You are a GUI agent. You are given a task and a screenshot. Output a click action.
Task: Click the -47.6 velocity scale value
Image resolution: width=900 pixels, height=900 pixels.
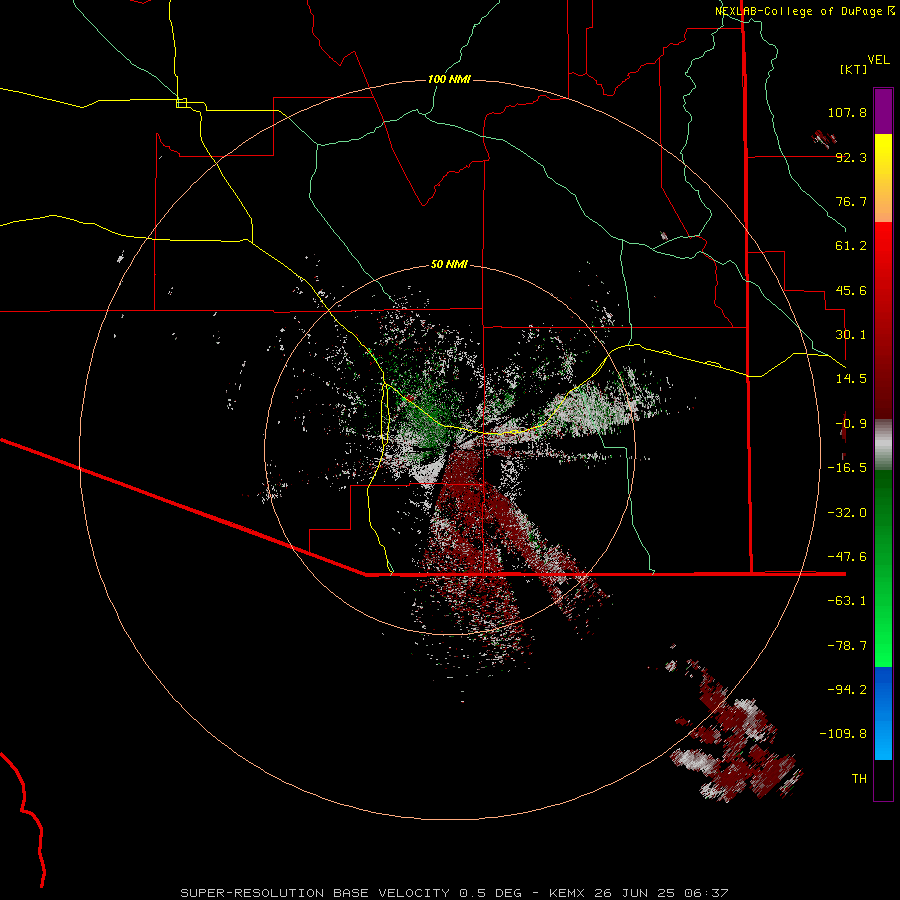[847, 557]
